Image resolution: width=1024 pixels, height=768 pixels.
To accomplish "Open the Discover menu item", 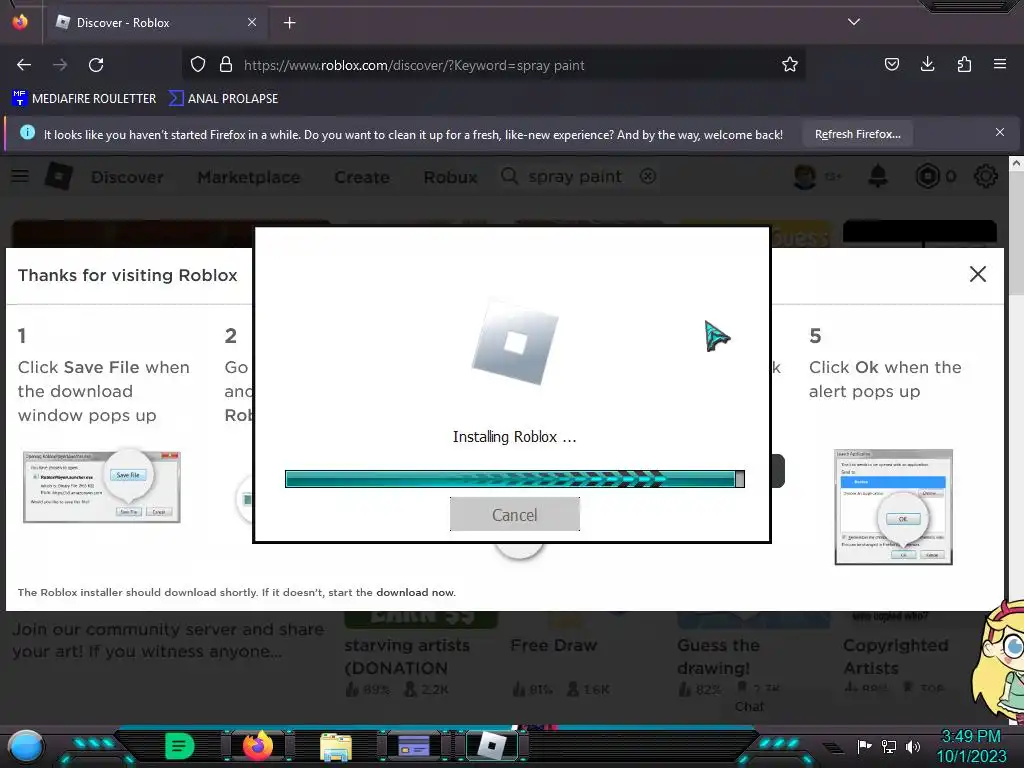I will click(127, 177).
